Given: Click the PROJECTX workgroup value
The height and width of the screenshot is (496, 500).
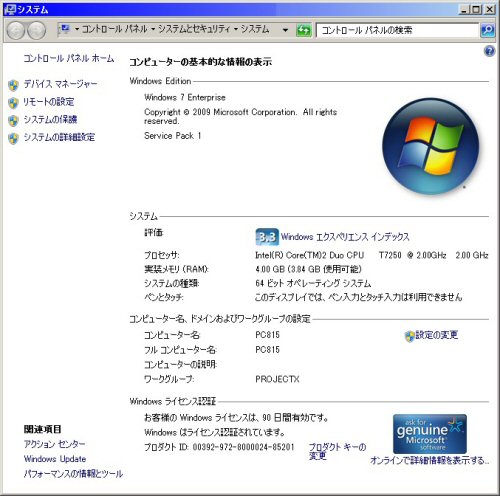Looking at the screenshot, I should (277, 379).
